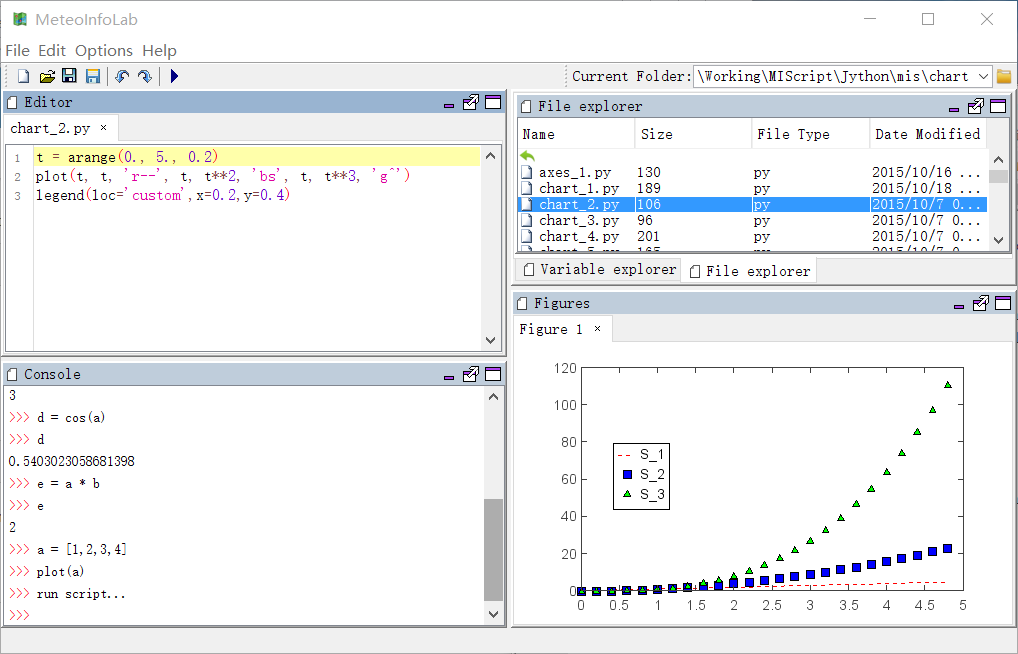The image size is (1018, 654).
Task: Save the current script
Action: tap(69, 76)
